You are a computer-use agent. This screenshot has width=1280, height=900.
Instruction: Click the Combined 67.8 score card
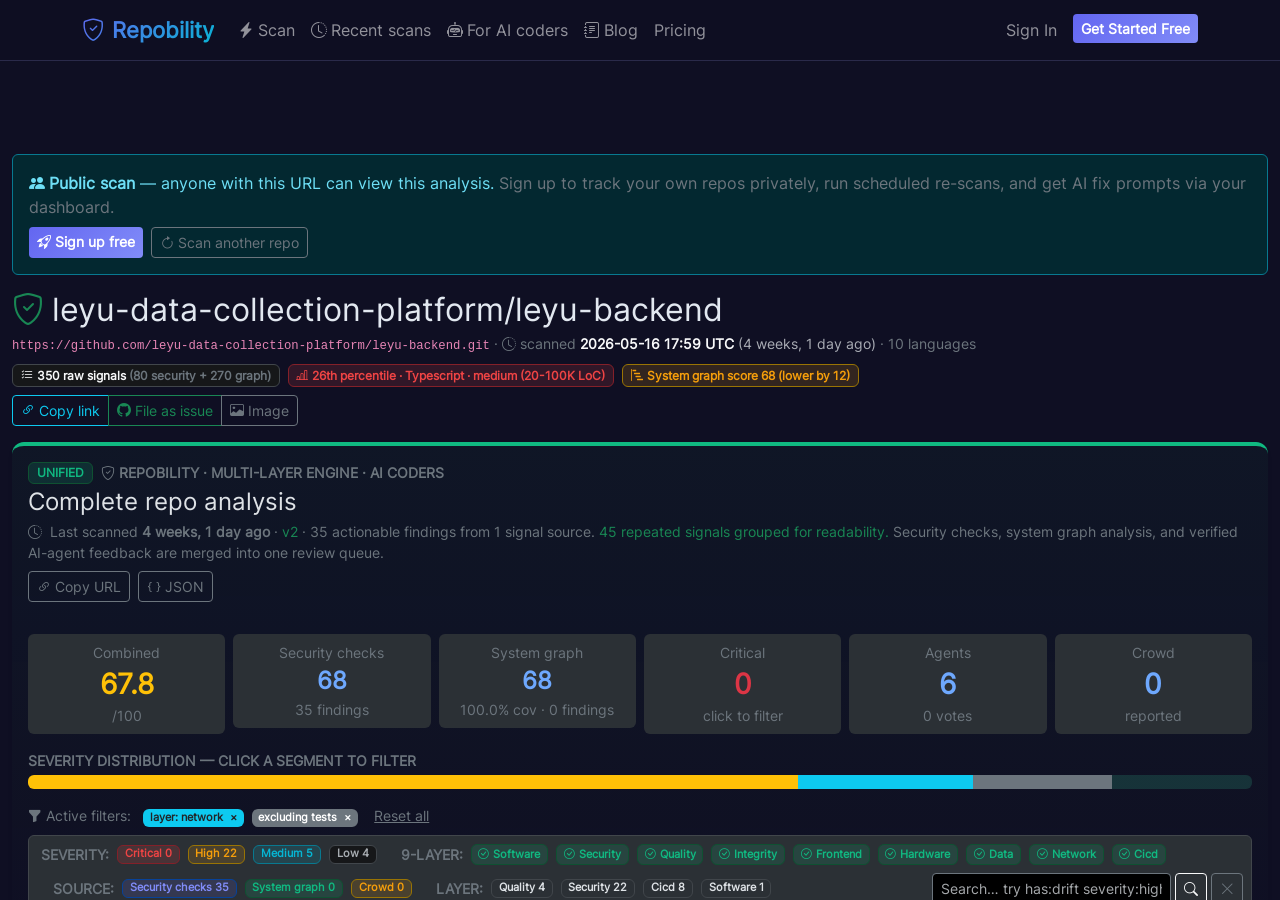click(x=126, y=684)
